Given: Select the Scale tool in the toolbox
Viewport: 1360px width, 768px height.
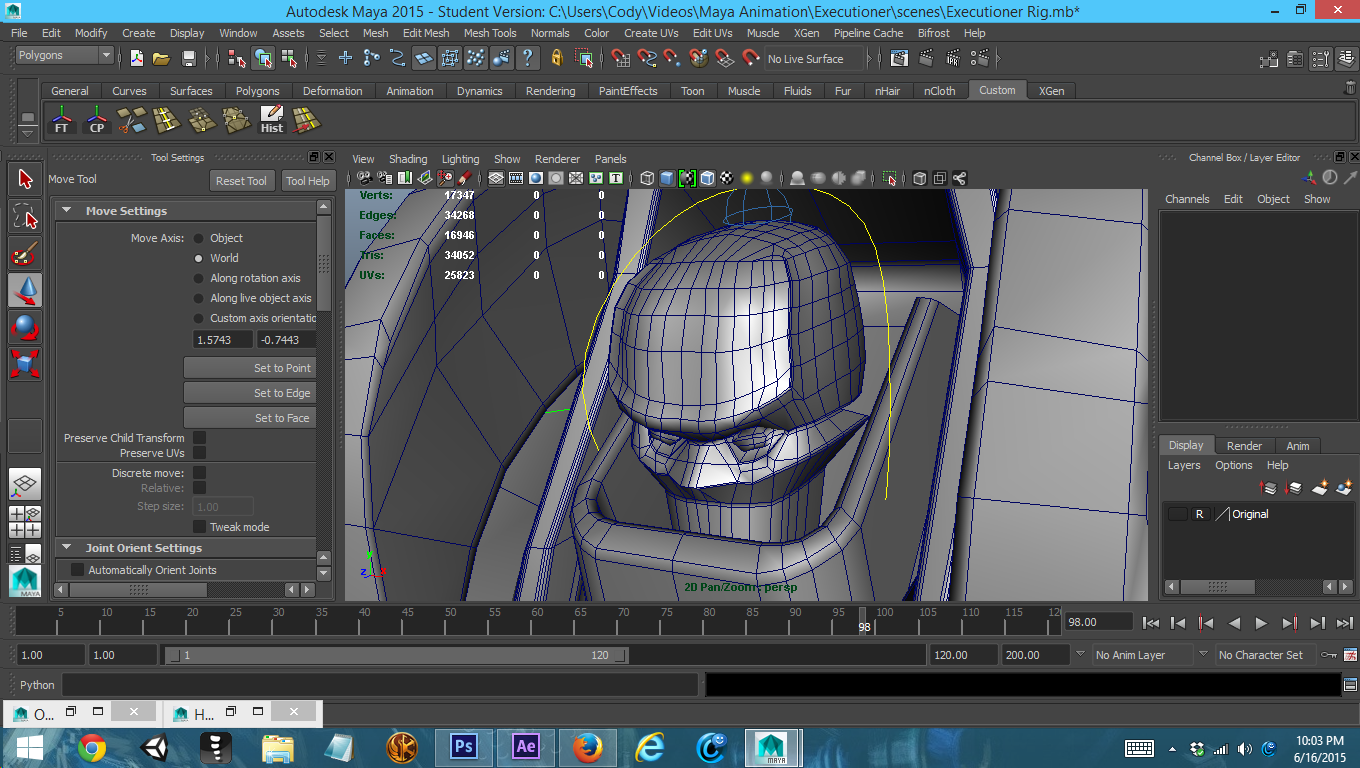Looking at the screenshot, I should coord(26,363).
